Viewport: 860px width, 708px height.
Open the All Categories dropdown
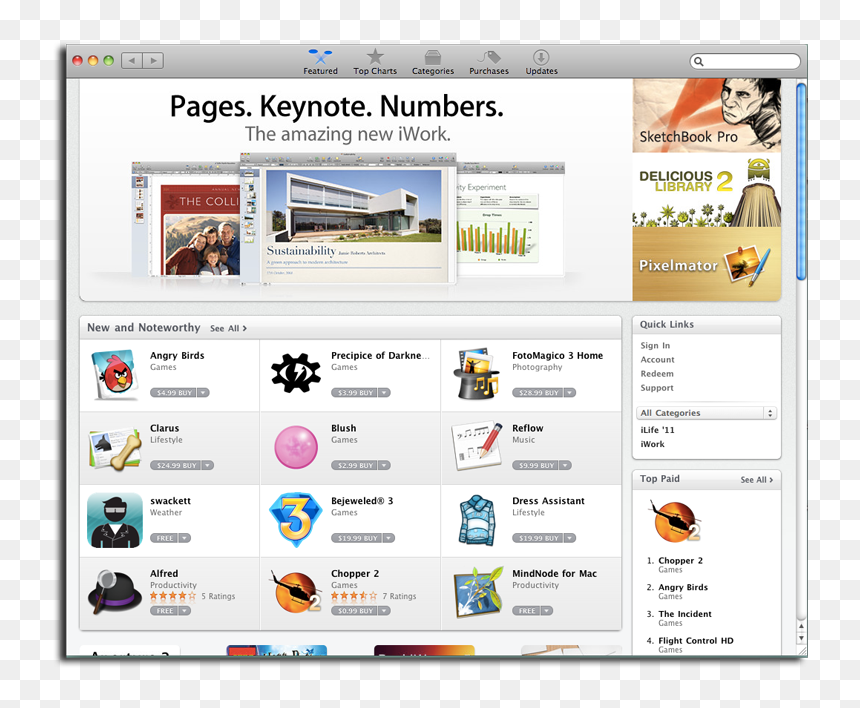(706, 413)
